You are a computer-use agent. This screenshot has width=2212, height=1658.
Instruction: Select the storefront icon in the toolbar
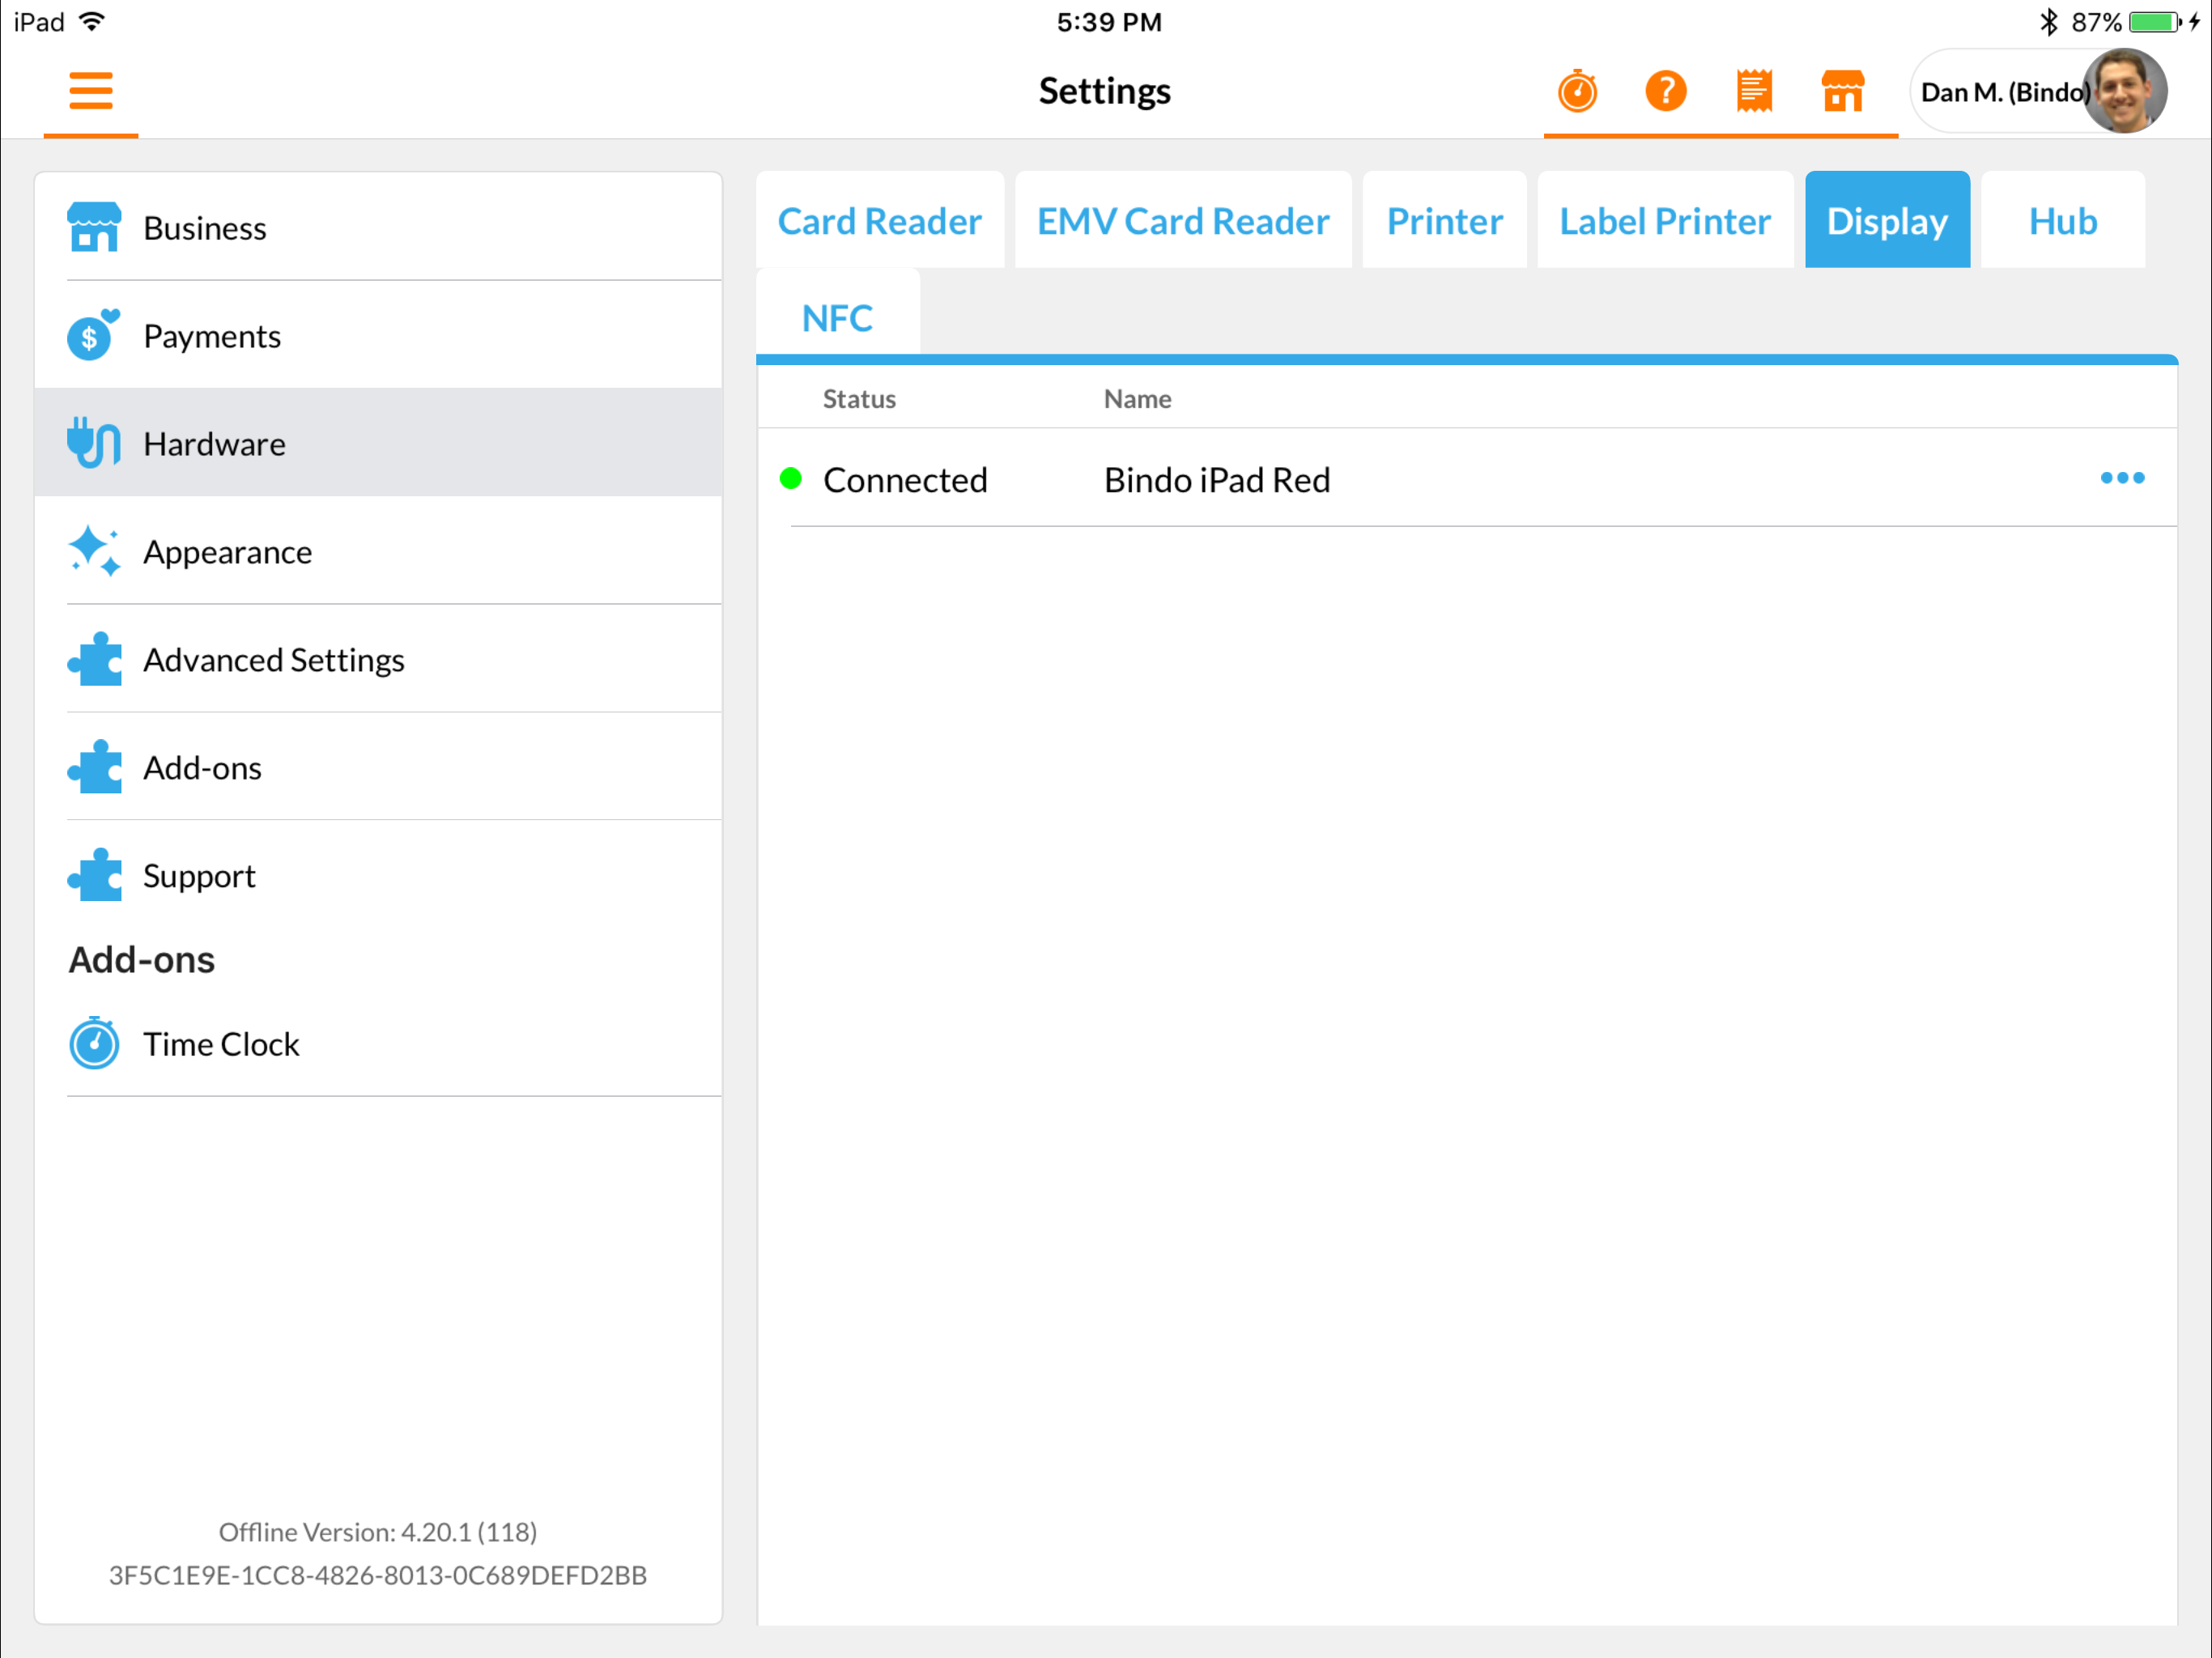[1843, 91]
